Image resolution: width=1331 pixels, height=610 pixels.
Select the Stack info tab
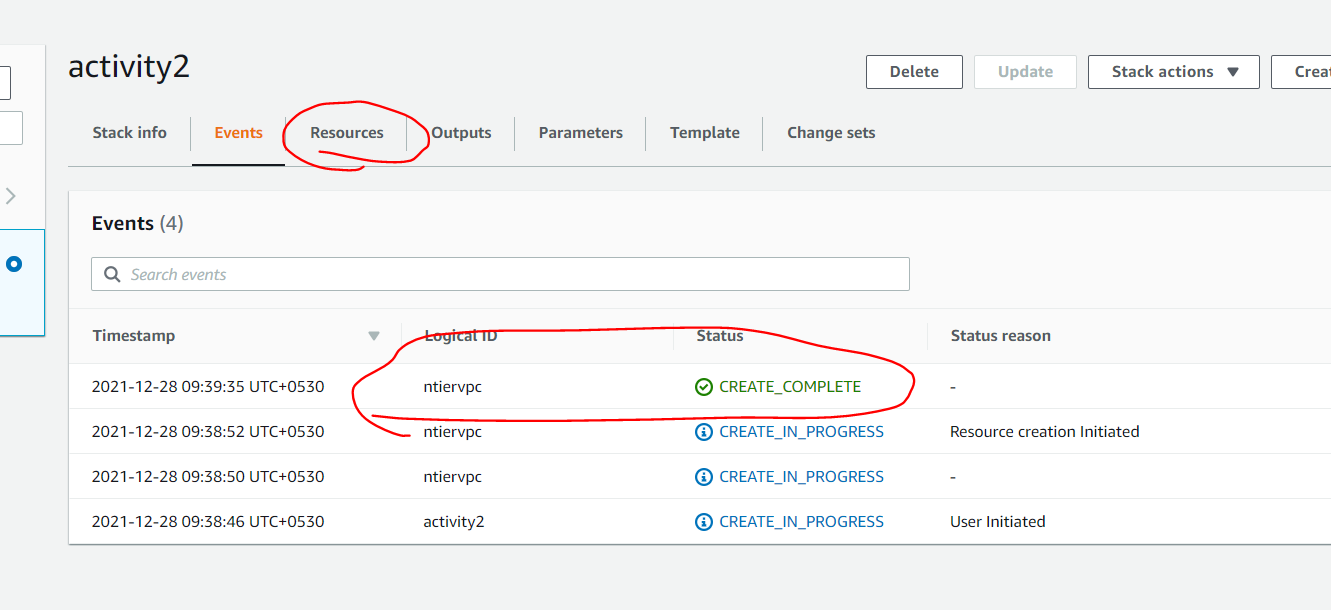[x=129, y=133]
